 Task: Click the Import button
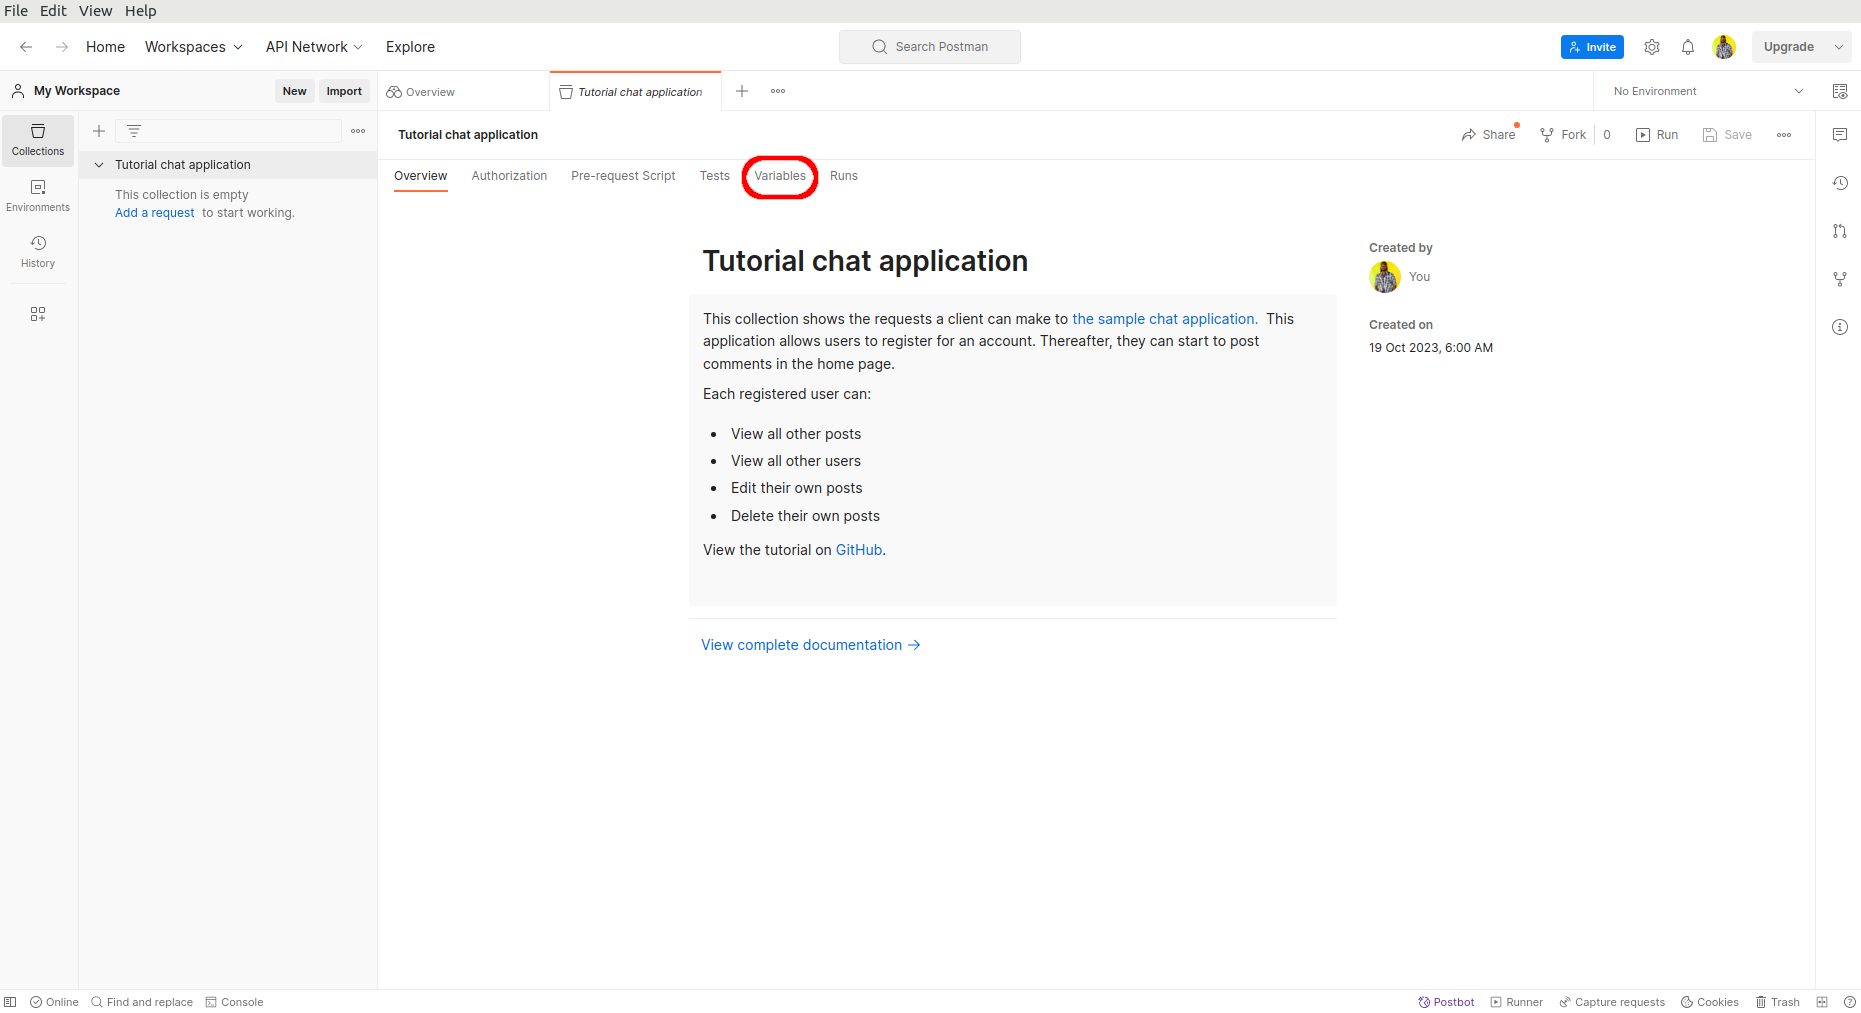click(x=344, y=91)
